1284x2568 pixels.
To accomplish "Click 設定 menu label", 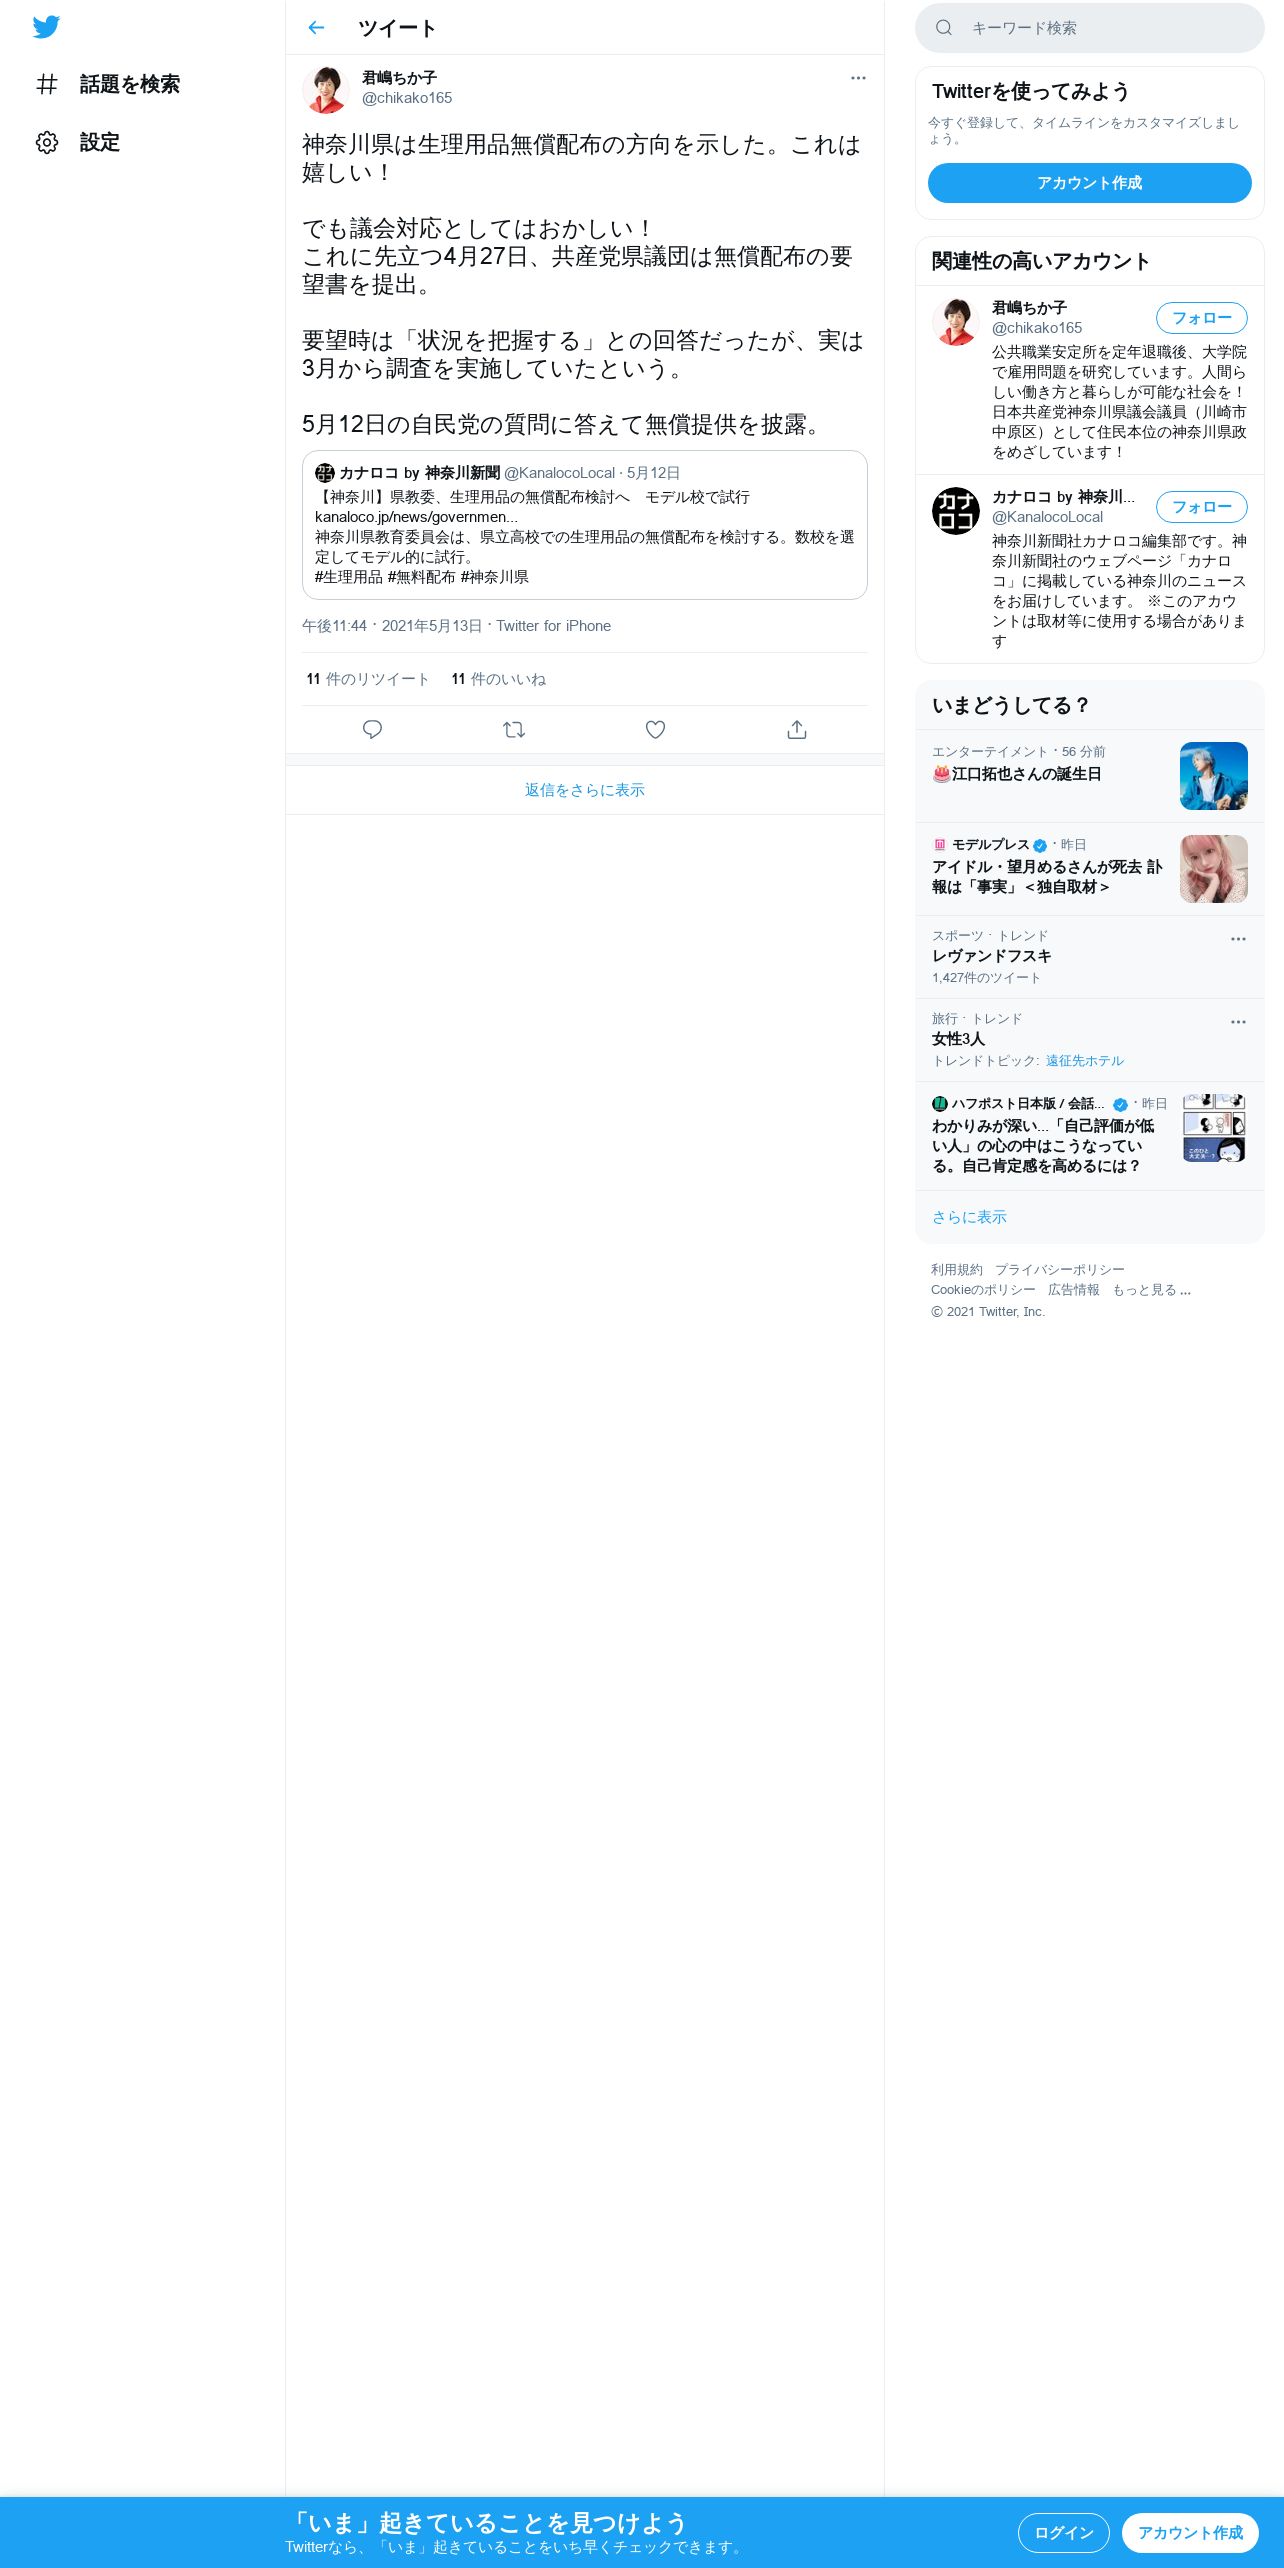I will point(100,142).
